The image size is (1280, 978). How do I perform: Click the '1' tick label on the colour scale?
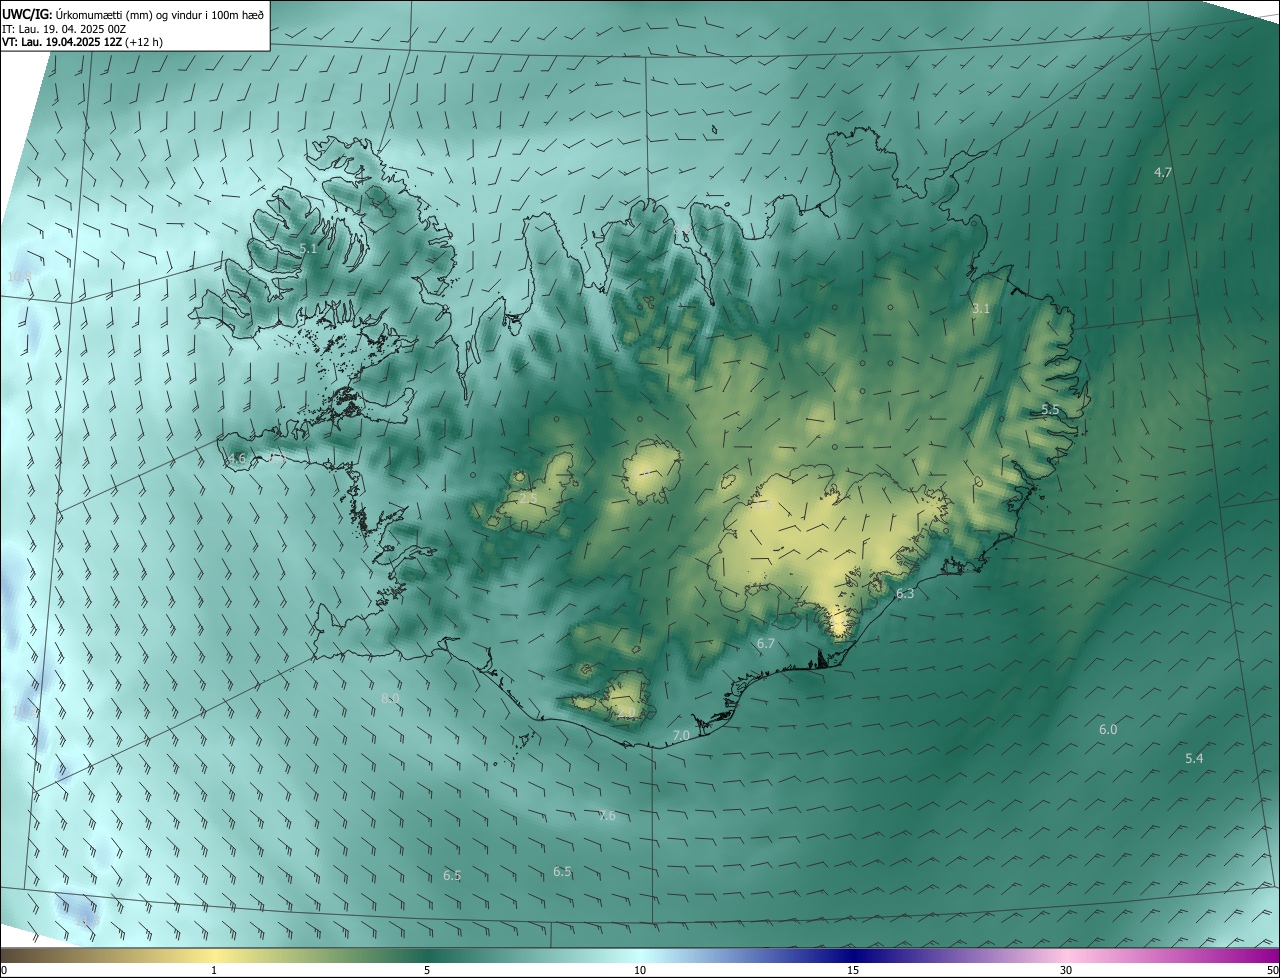coord(214,971)
